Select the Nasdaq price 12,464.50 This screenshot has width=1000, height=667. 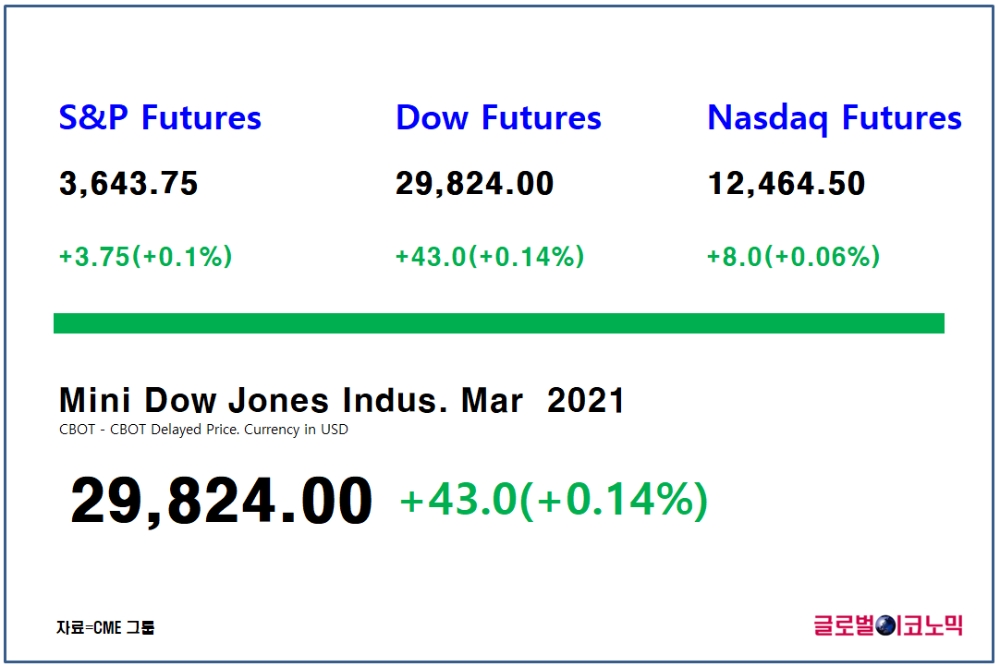pos(787,184)
